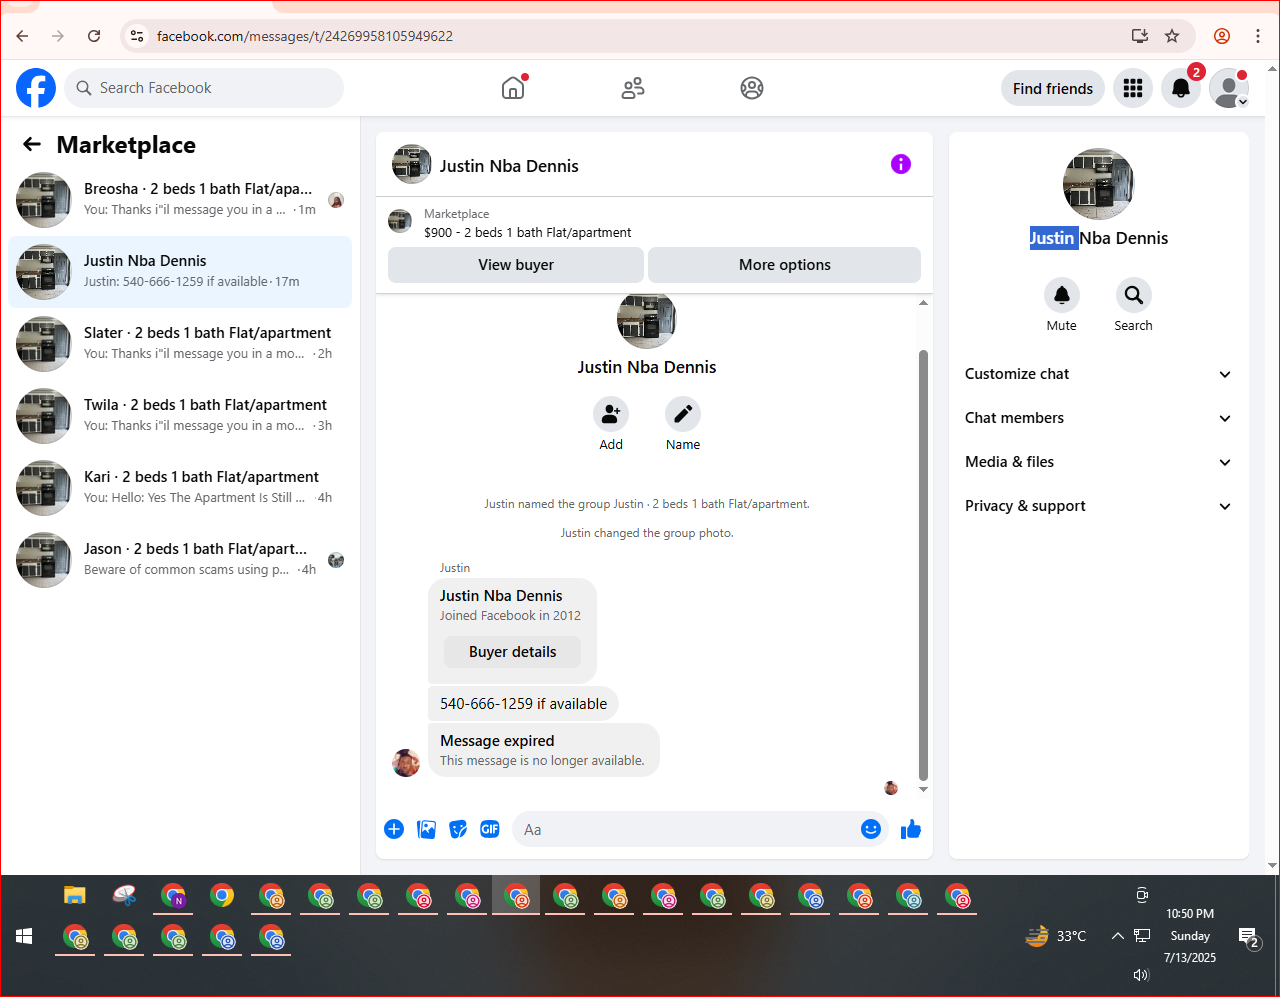Viewport: 1280px width, 997px height.
Task: Open the Twila conversation
Action: point(180,416)
